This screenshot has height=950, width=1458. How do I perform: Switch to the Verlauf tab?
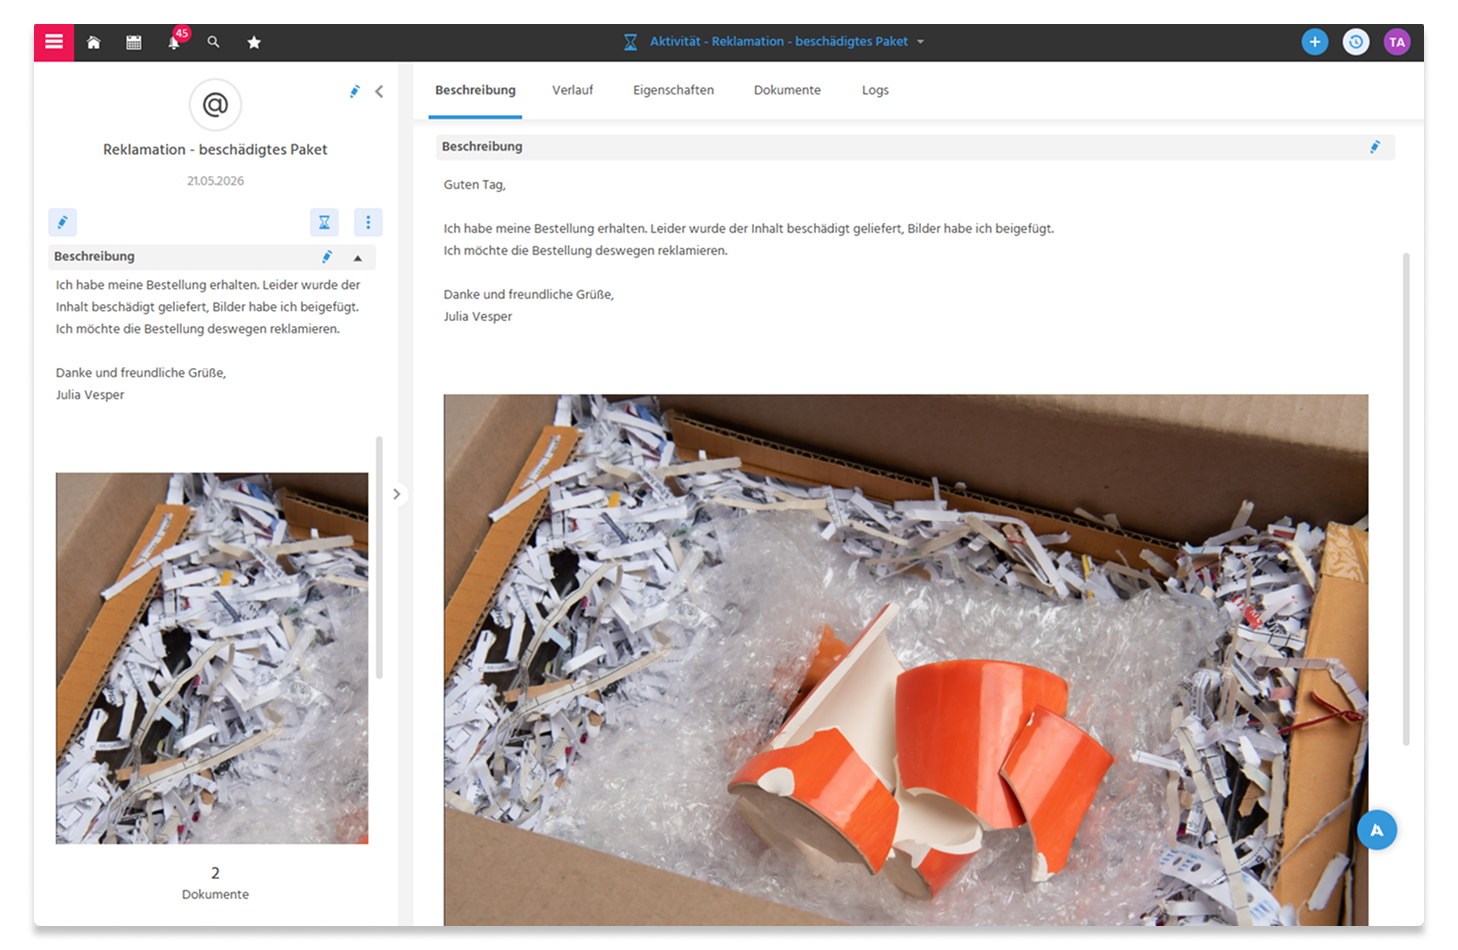[x=572, y=90]
